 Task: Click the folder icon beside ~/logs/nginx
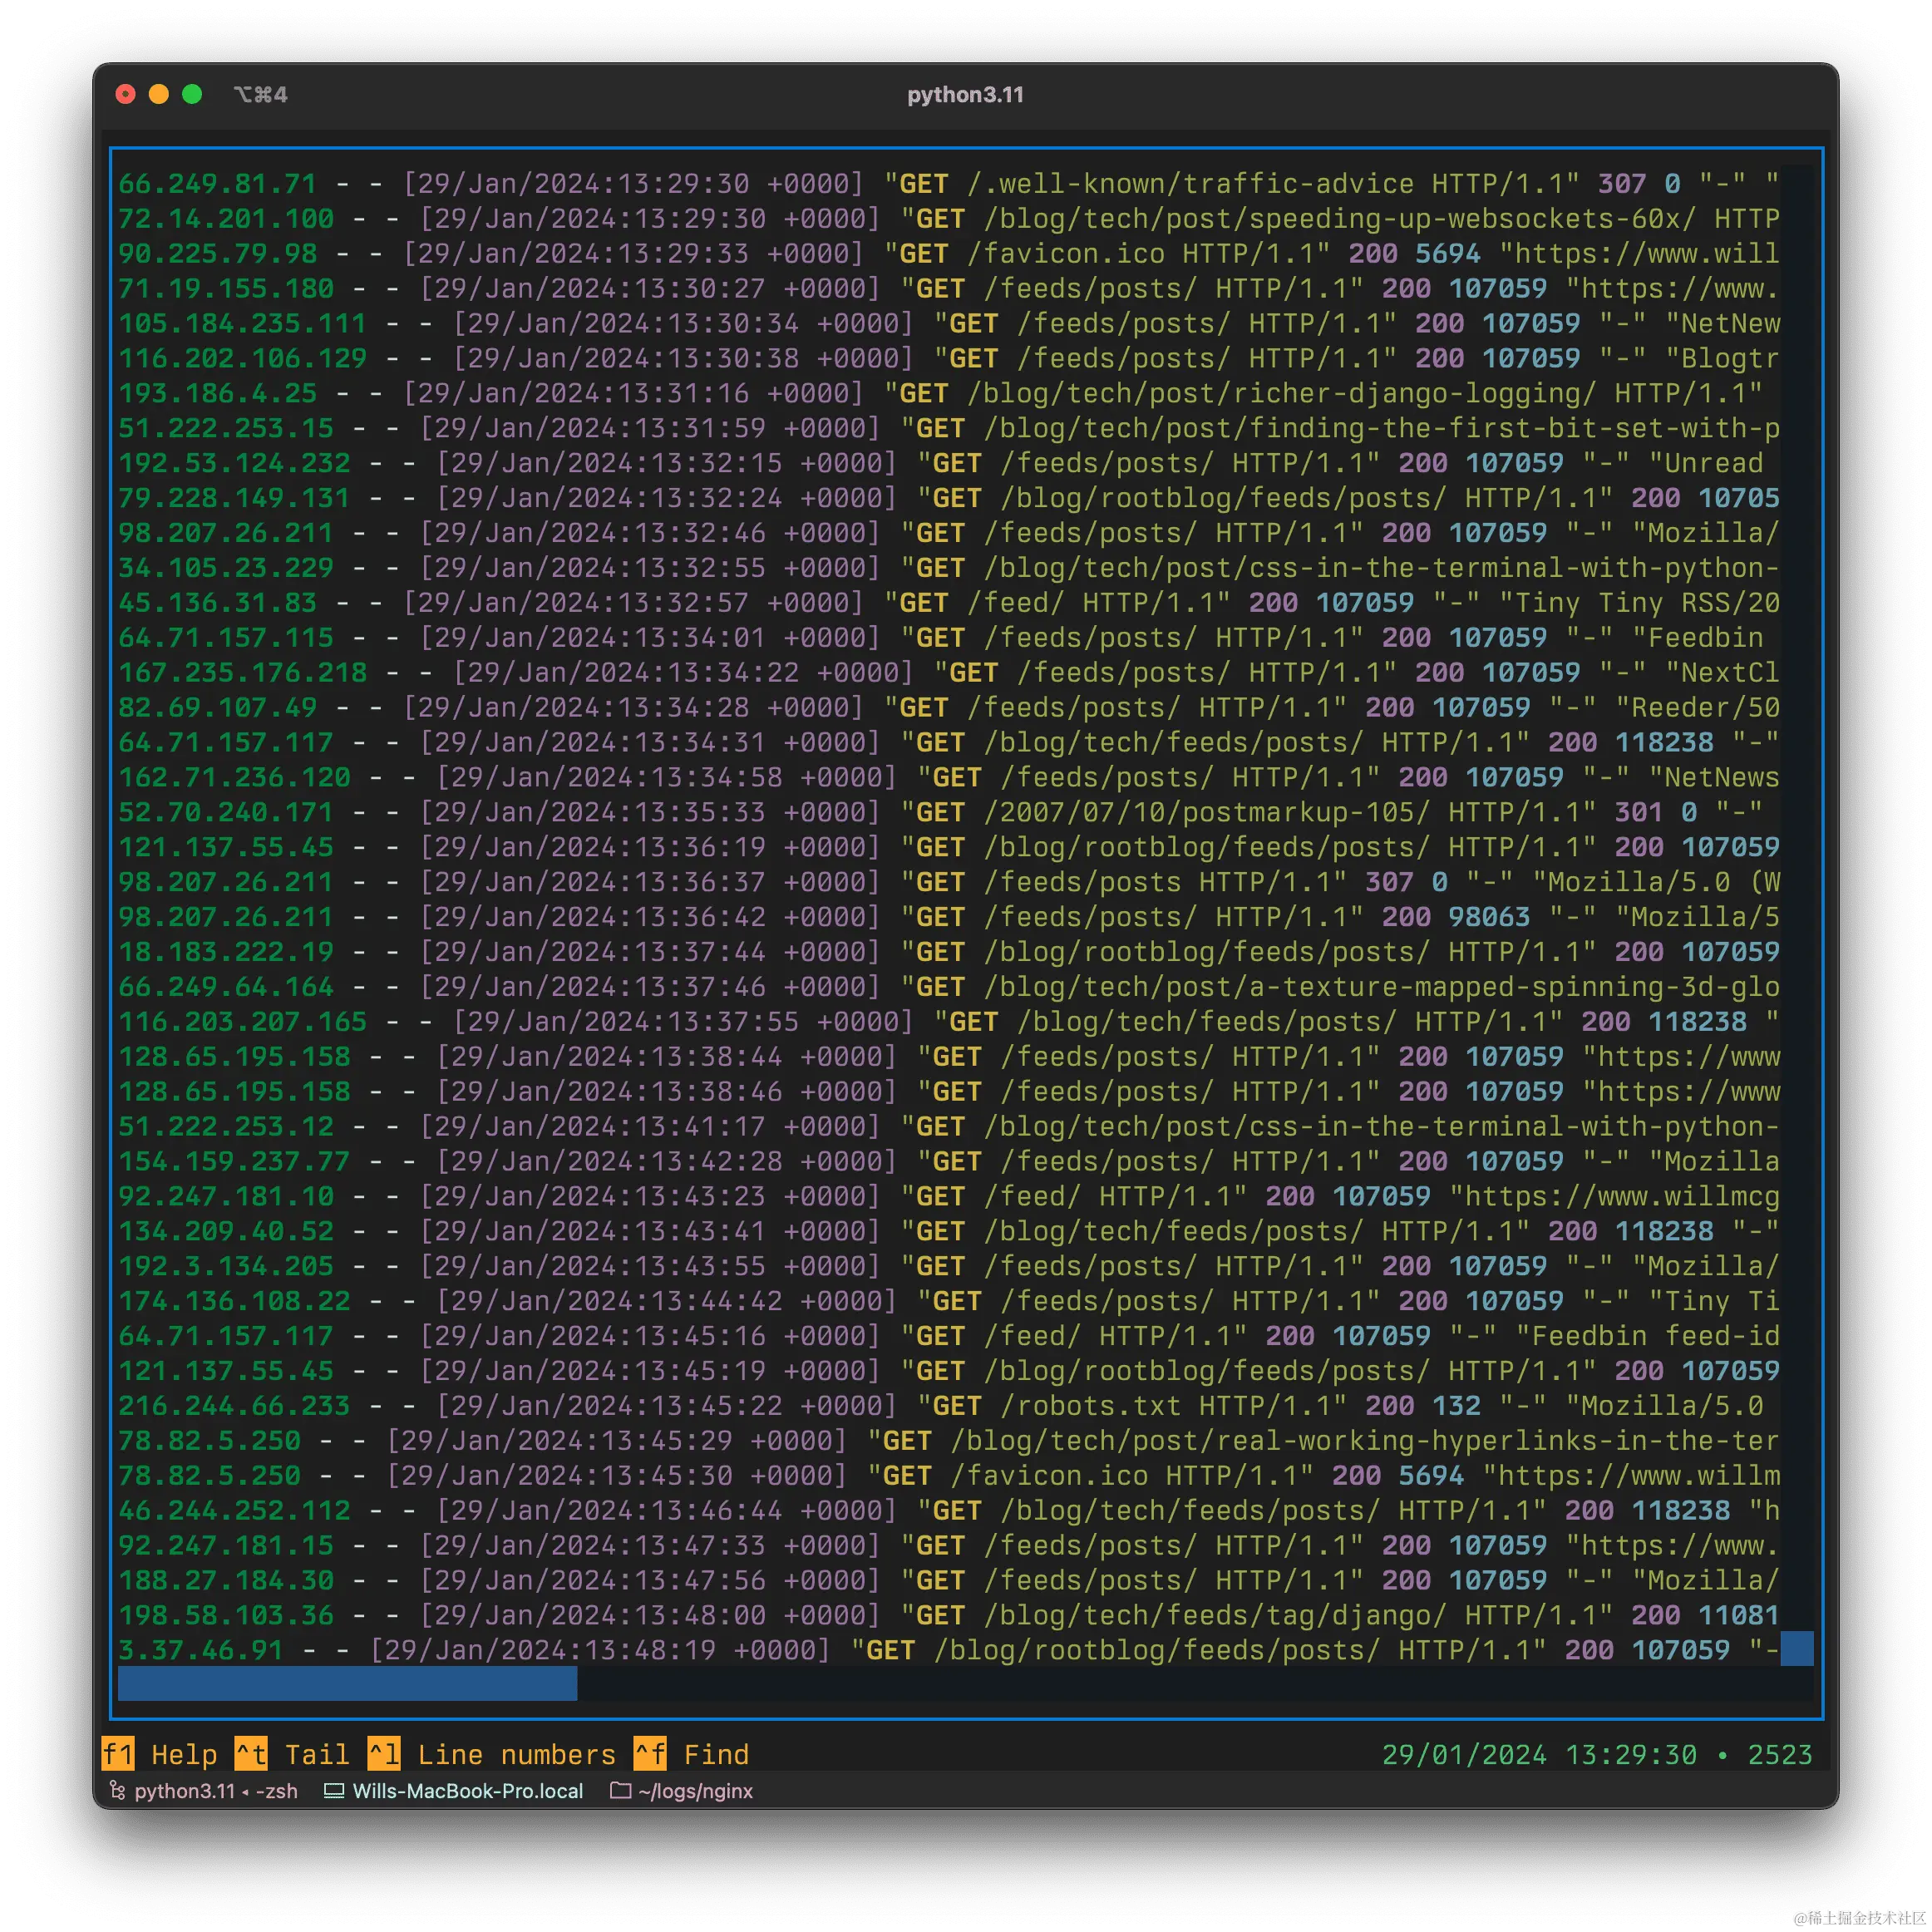620,1791
